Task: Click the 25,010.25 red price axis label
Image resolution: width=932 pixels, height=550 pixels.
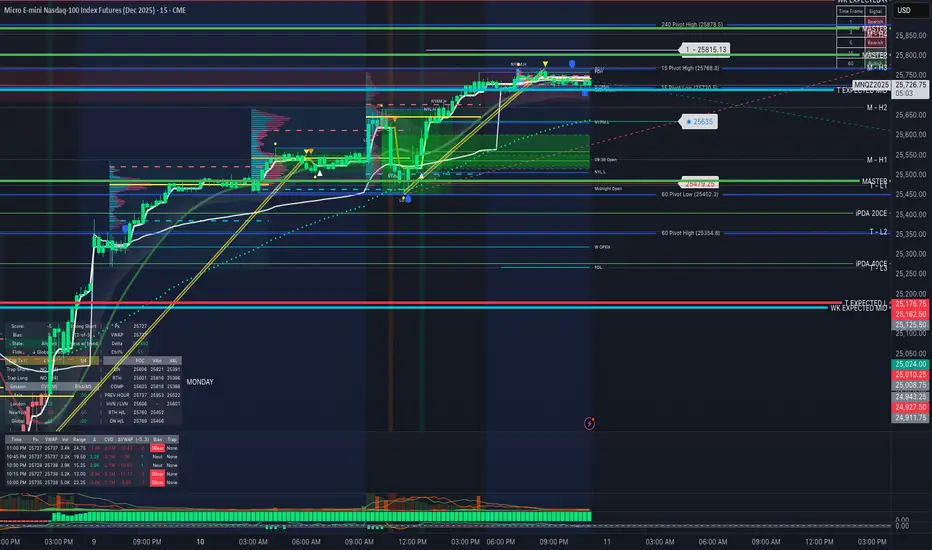Action: pyautogui.click(x=911, y=375)
